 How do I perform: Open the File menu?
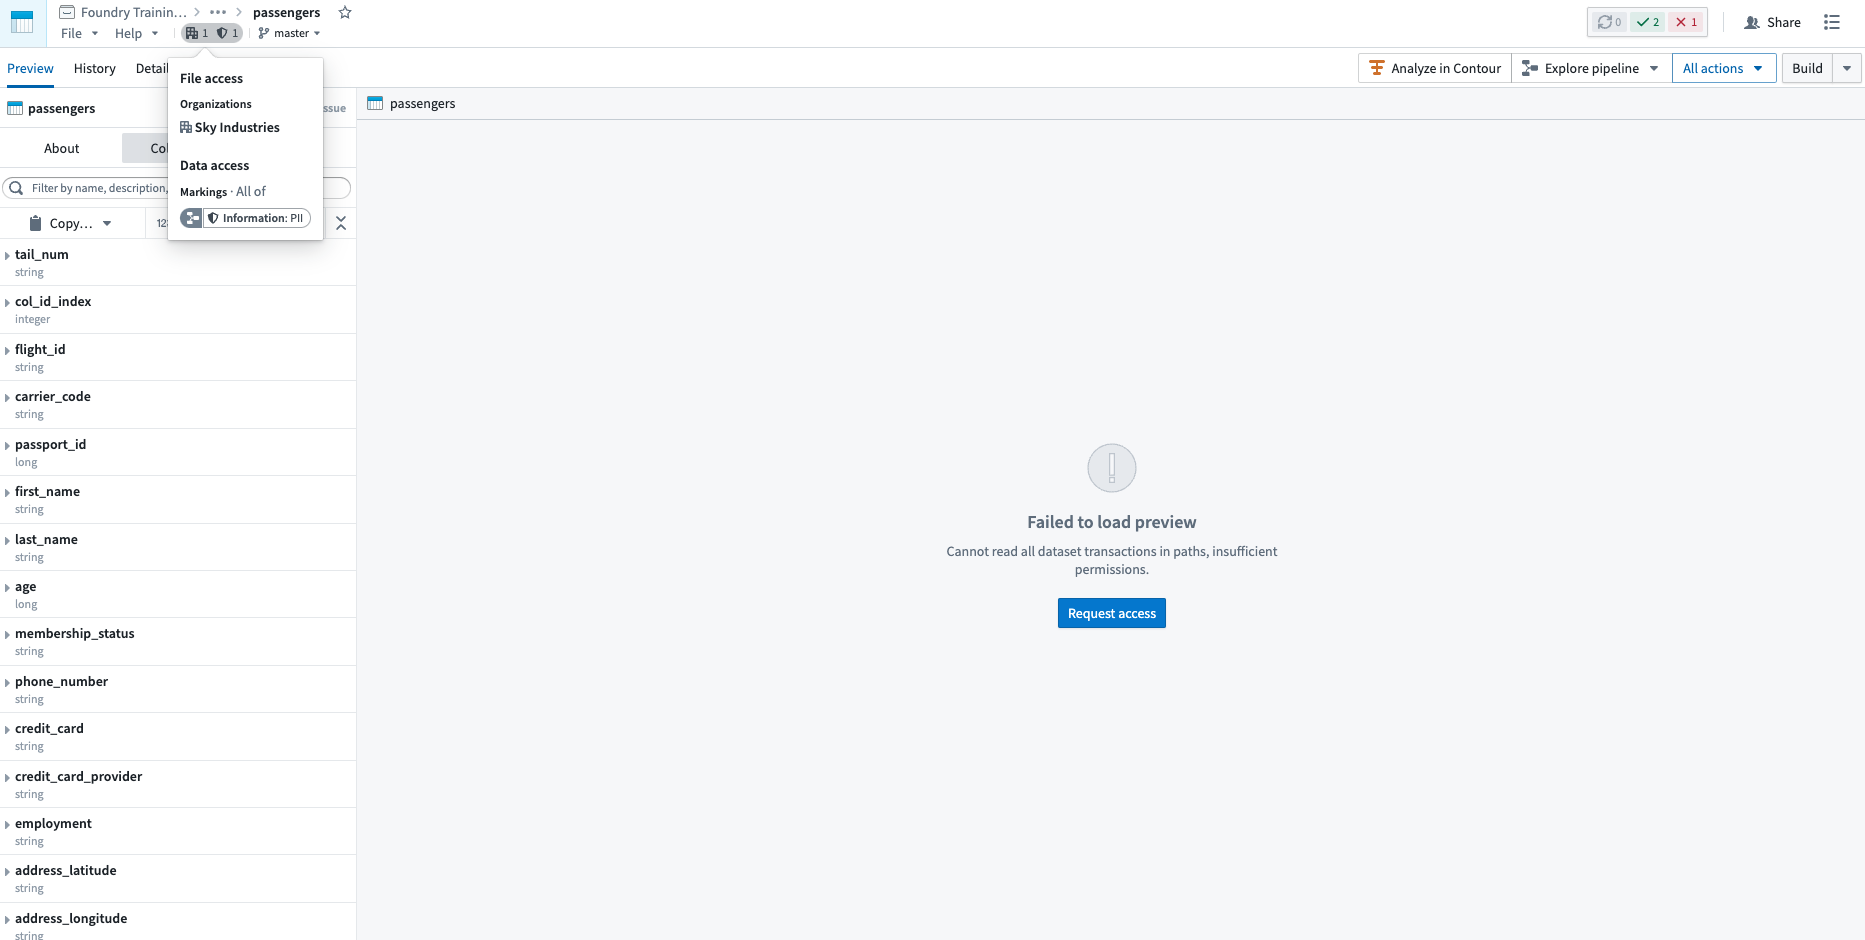coord(79,33)
